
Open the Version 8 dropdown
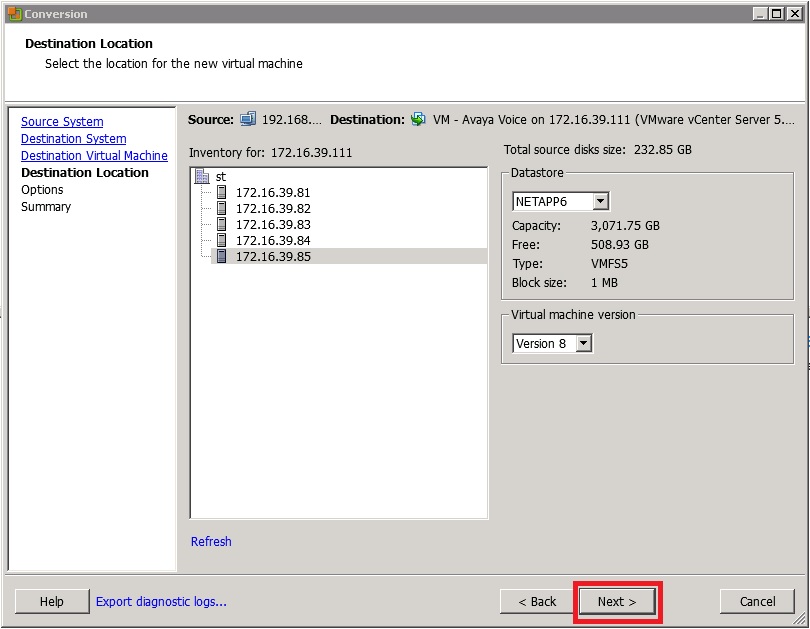click(x=584, y=343)
